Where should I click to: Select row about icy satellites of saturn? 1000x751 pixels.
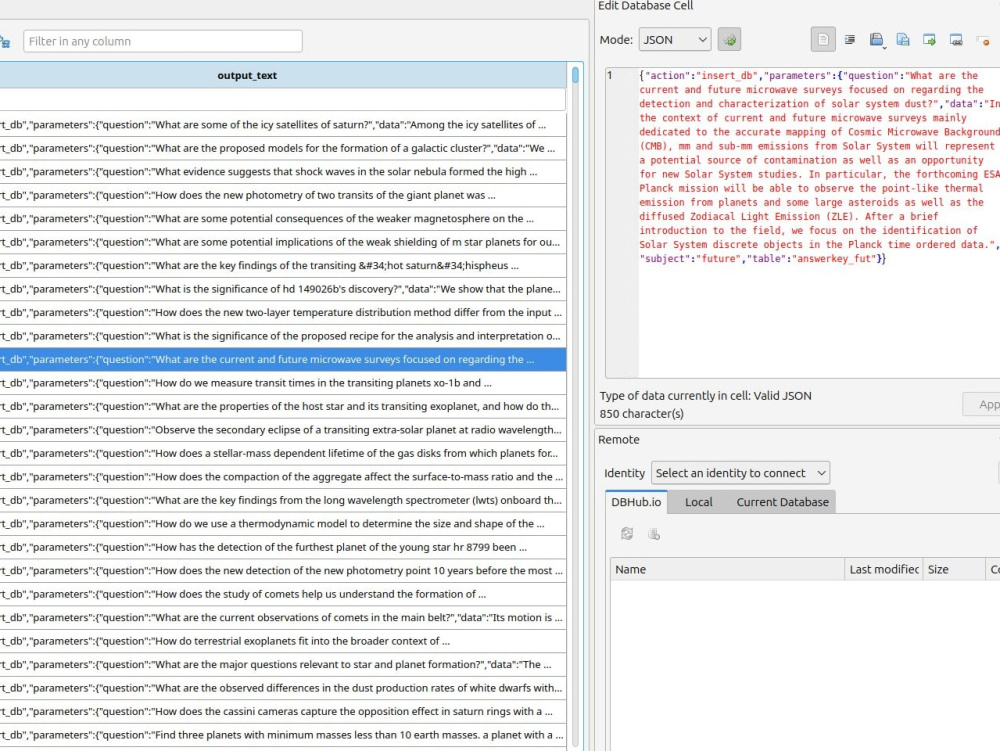(x=283, y=125)
